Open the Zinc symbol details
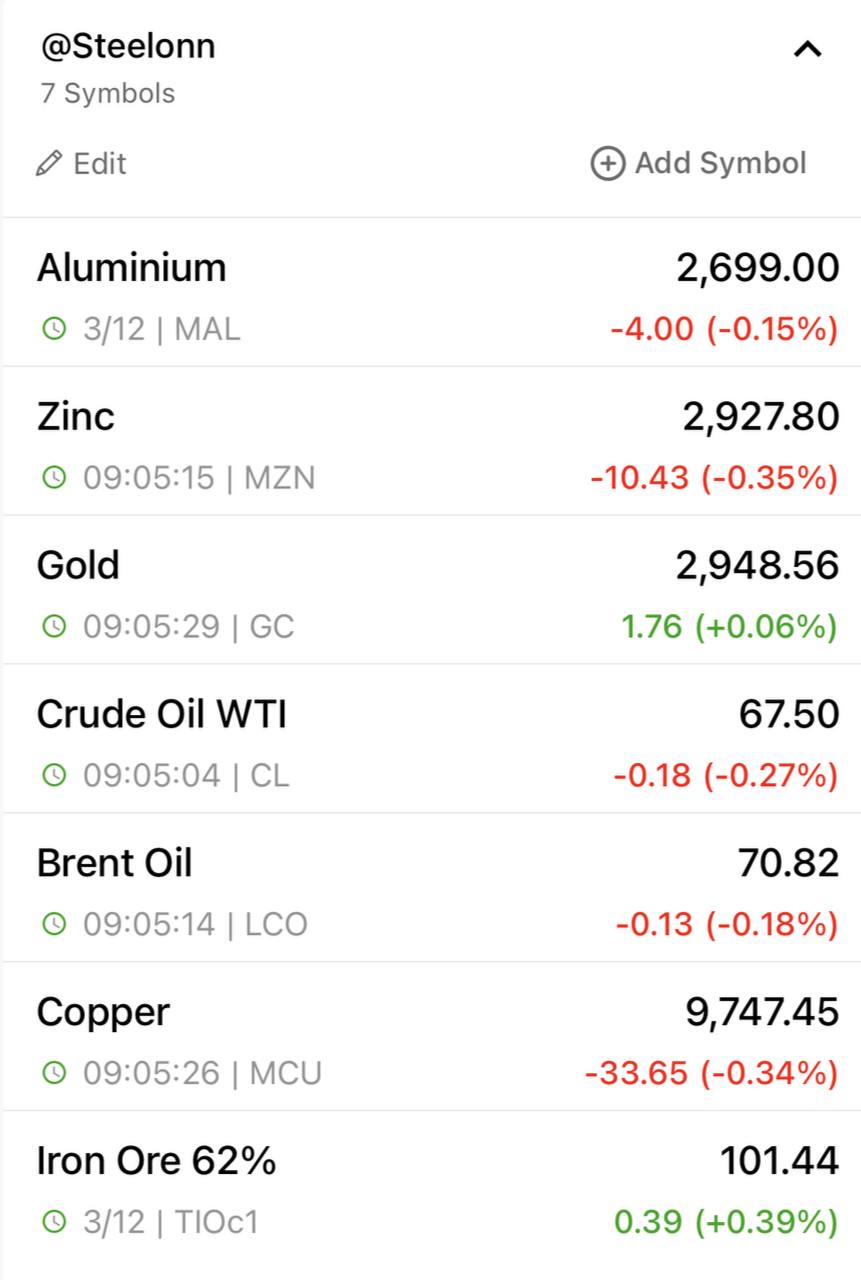The image size is (861, 1280). [431, 441]
